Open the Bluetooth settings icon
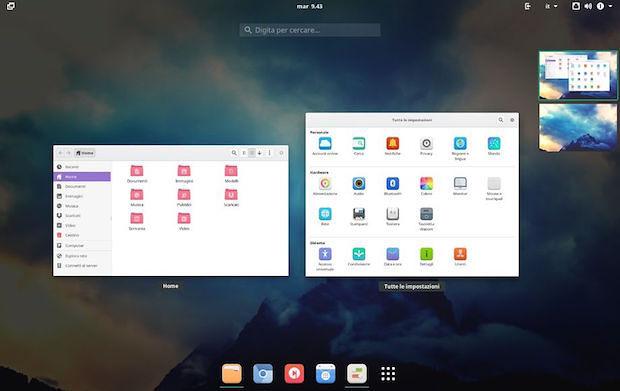The image size is (620, 391). coord(392,184)
